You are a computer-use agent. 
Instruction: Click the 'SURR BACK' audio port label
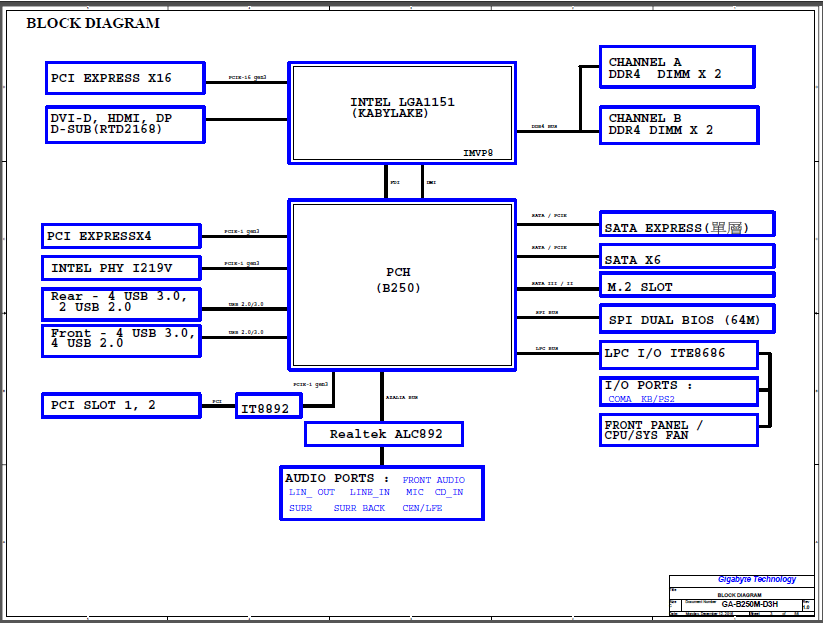click(x=359, y=508)
